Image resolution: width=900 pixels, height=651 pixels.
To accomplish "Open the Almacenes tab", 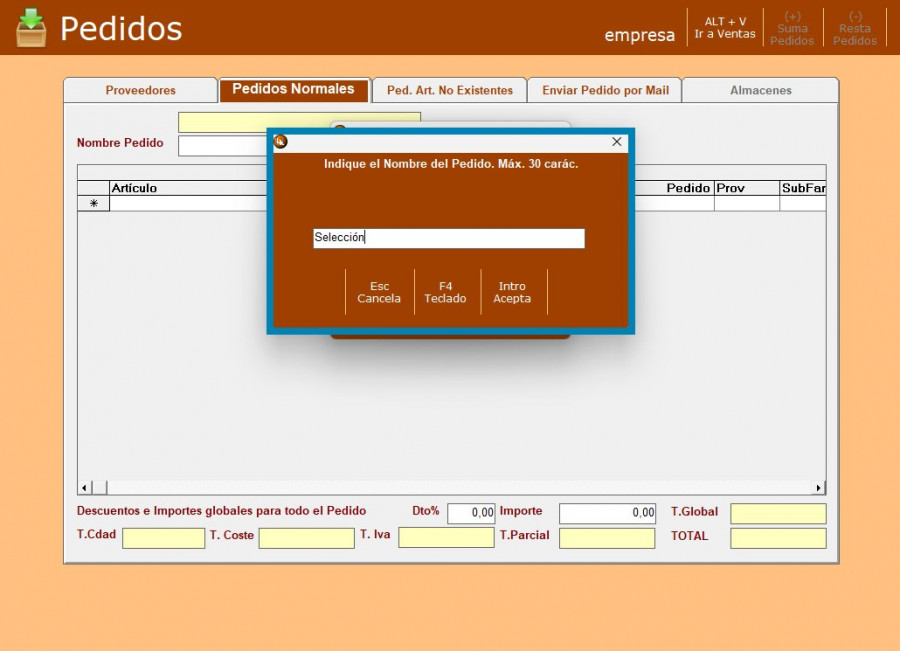I will (760, 90).
